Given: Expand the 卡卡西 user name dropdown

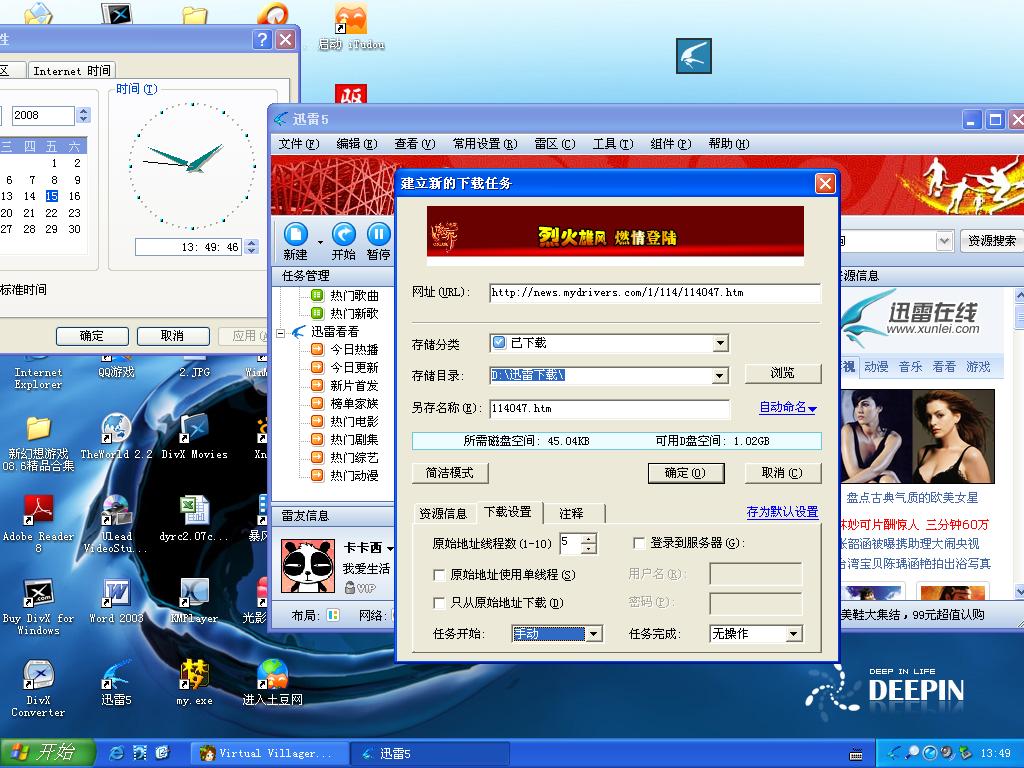Looking at the screenshot, I should coord(390,548).
